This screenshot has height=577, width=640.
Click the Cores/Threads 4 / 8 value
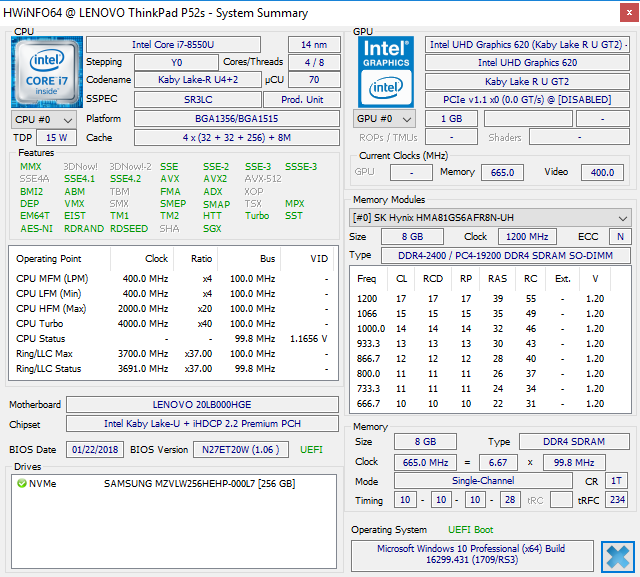click(x=314, y=62)
